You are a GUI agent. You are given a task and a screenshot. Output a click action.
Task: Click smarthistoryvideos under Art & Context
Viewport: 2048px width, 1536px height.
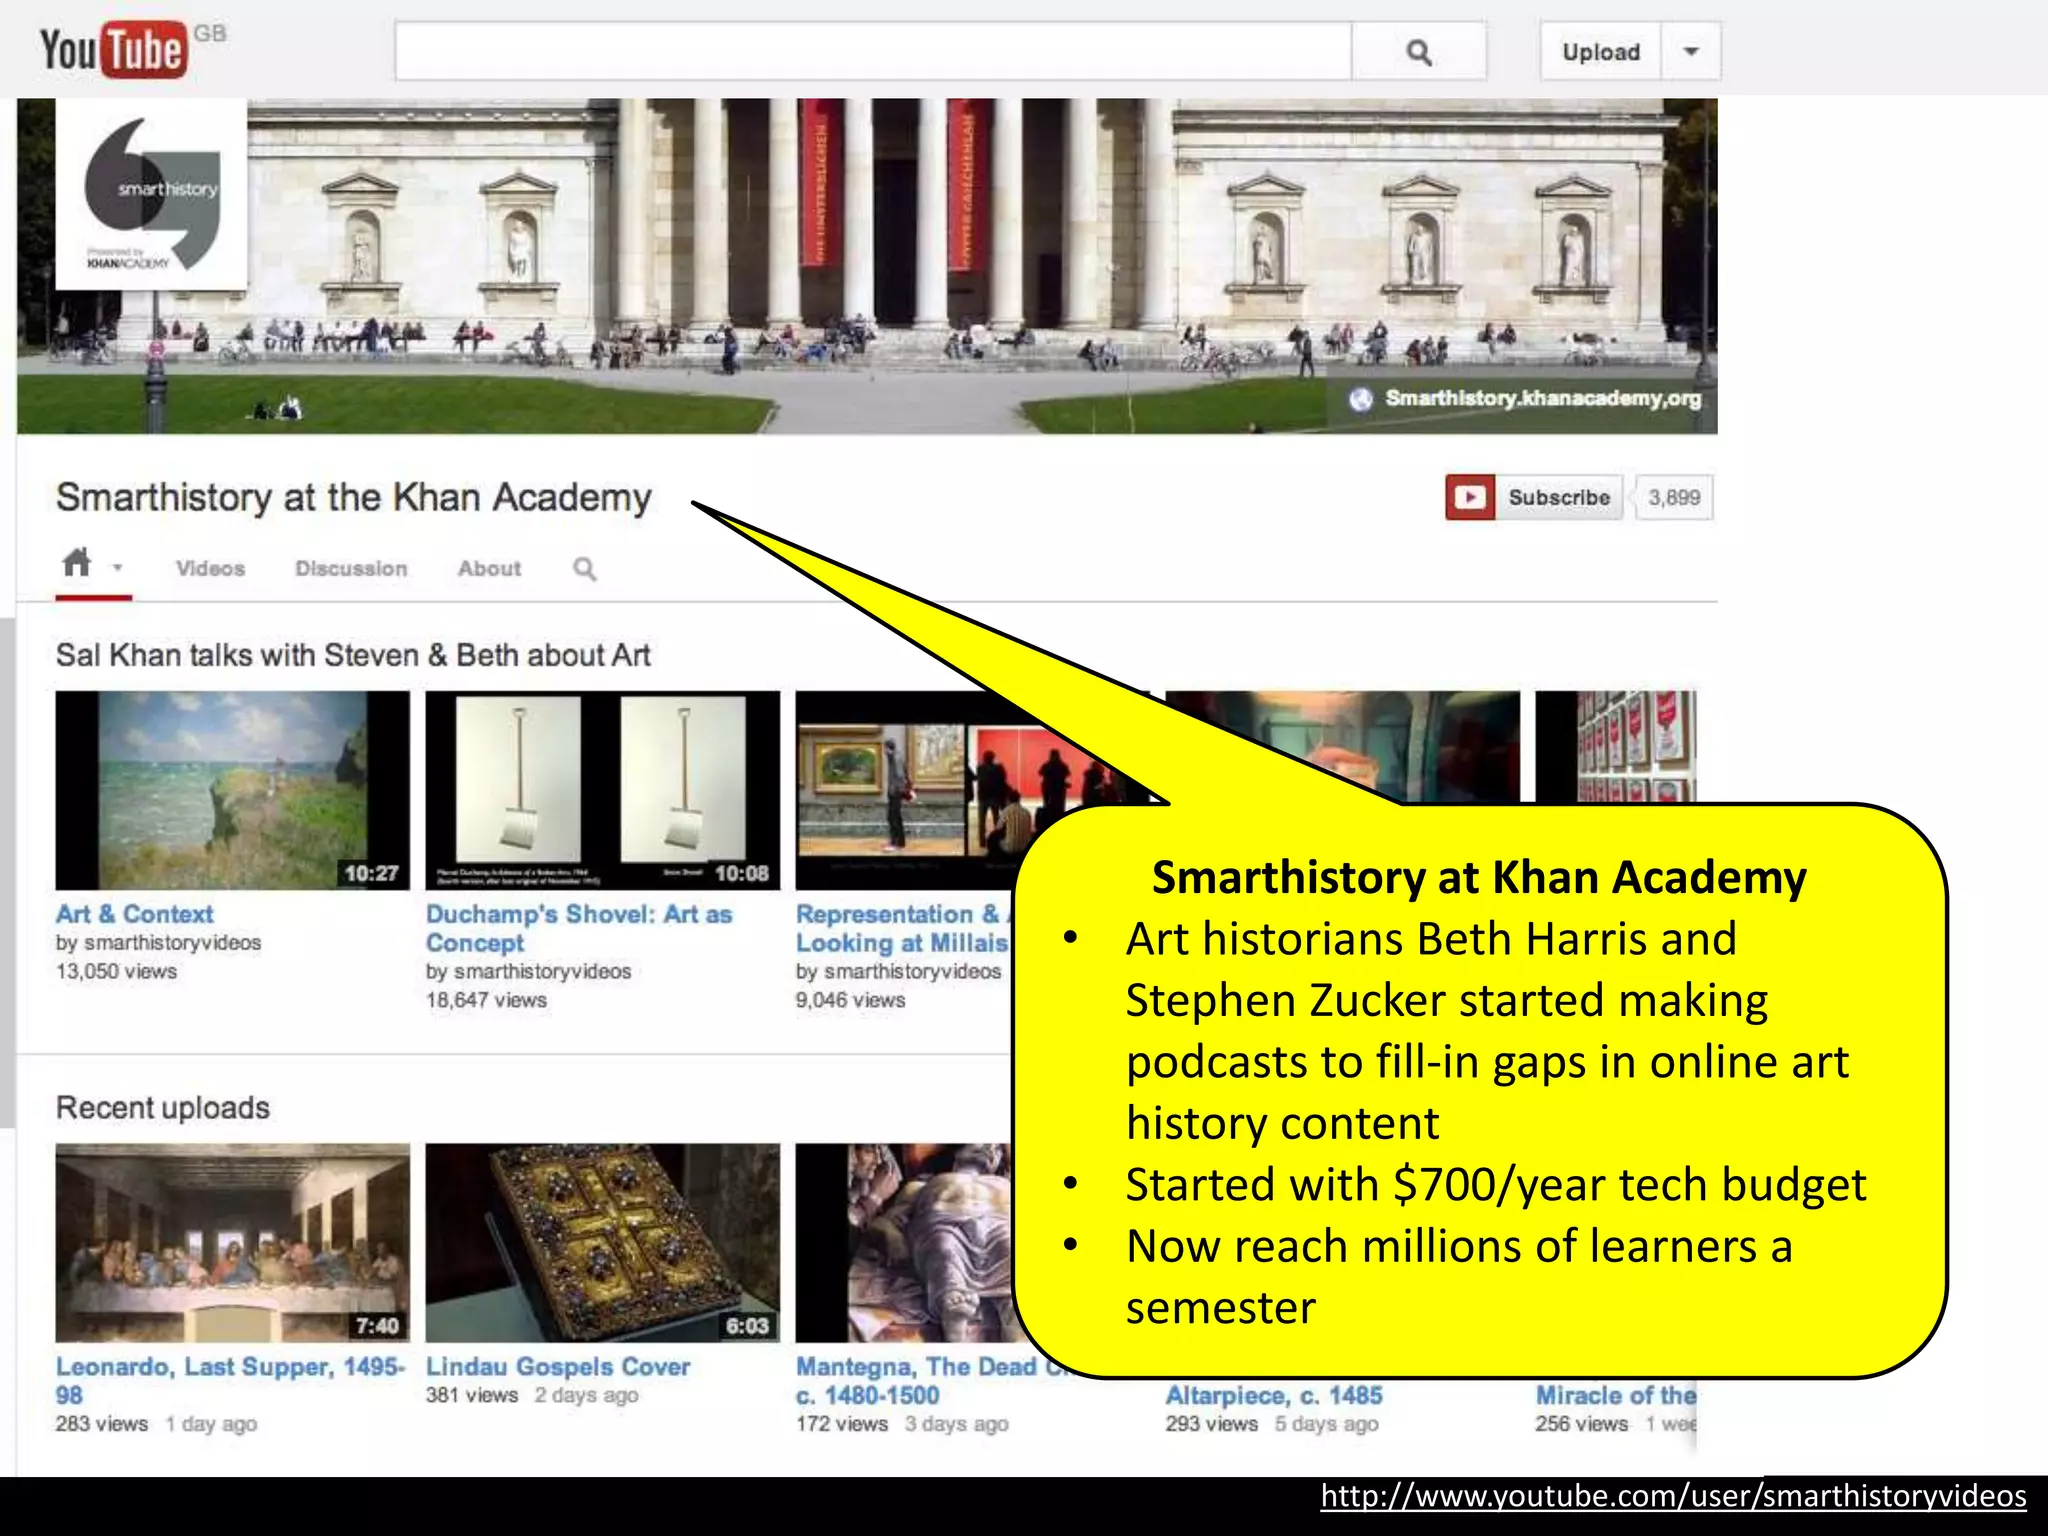pyautogui.click(x=172, y=943)
